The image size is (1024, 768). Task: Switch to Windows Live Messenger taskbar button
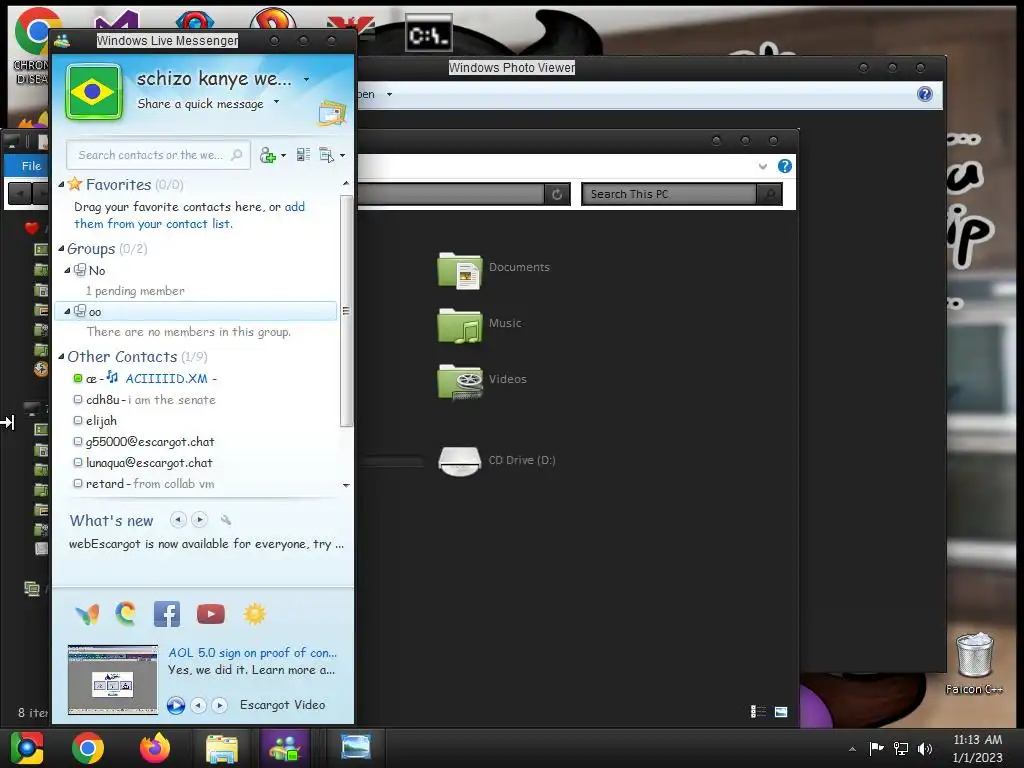click(285, 748)
